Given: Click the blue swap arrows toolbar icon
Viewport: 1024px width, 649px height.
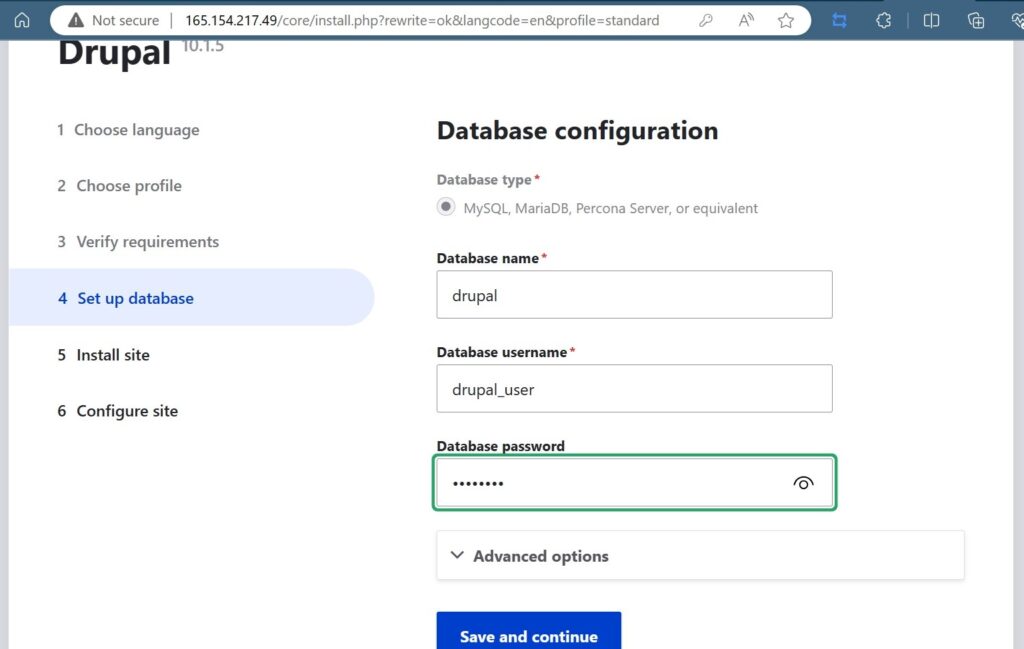Looking at the screenshot, I should click(x=840, y=19).
